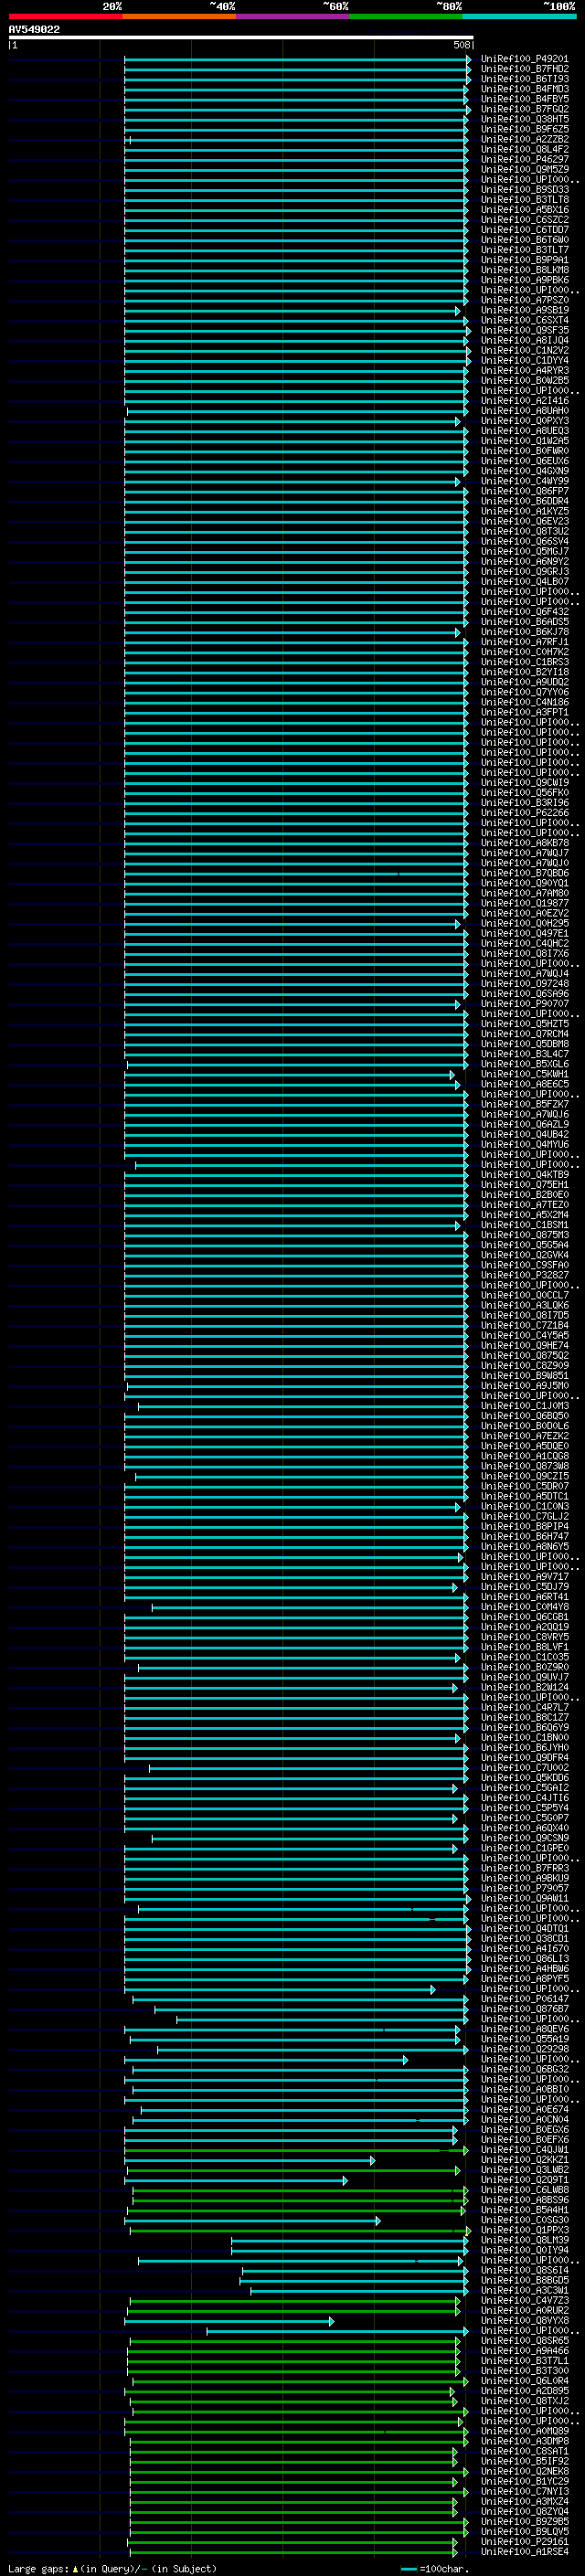
Task: Click the green ~80% identity legend segment
Action: tap(406, 16)
